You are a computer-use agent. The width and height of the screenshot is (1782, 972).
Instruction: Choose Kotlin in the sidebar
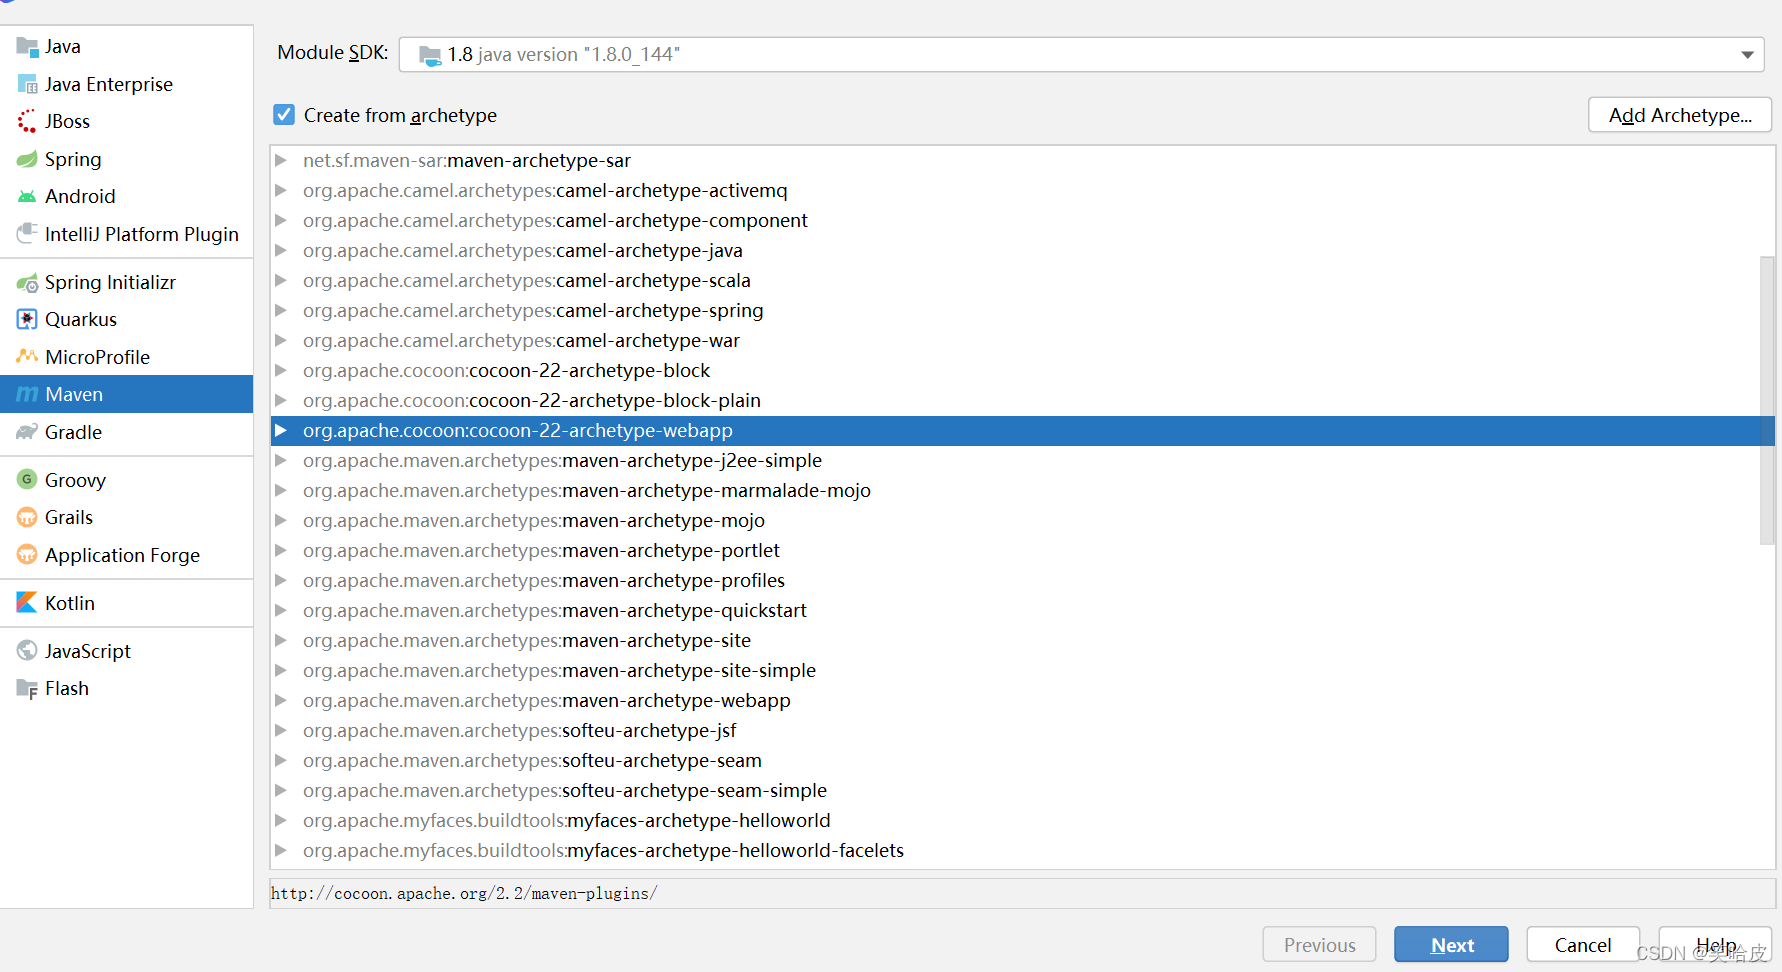point(127,603)
